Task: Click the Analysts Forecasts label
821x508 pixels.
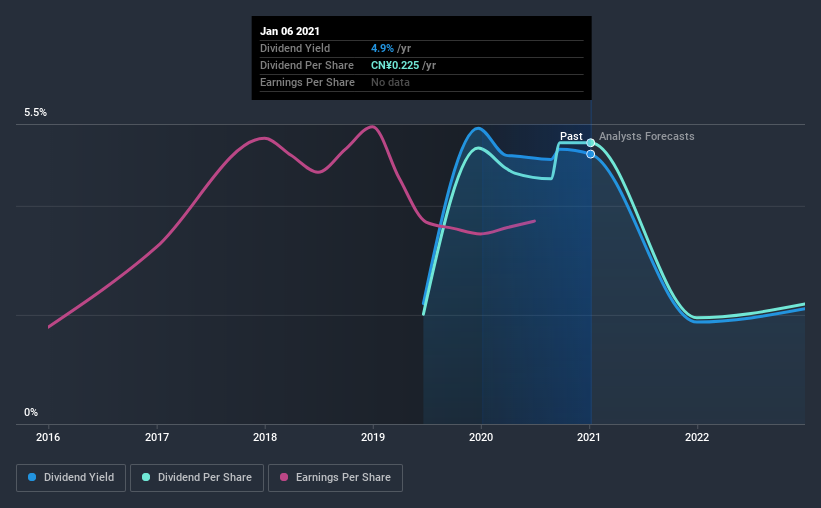Action: pyautogui.click(x=647, y=136)
